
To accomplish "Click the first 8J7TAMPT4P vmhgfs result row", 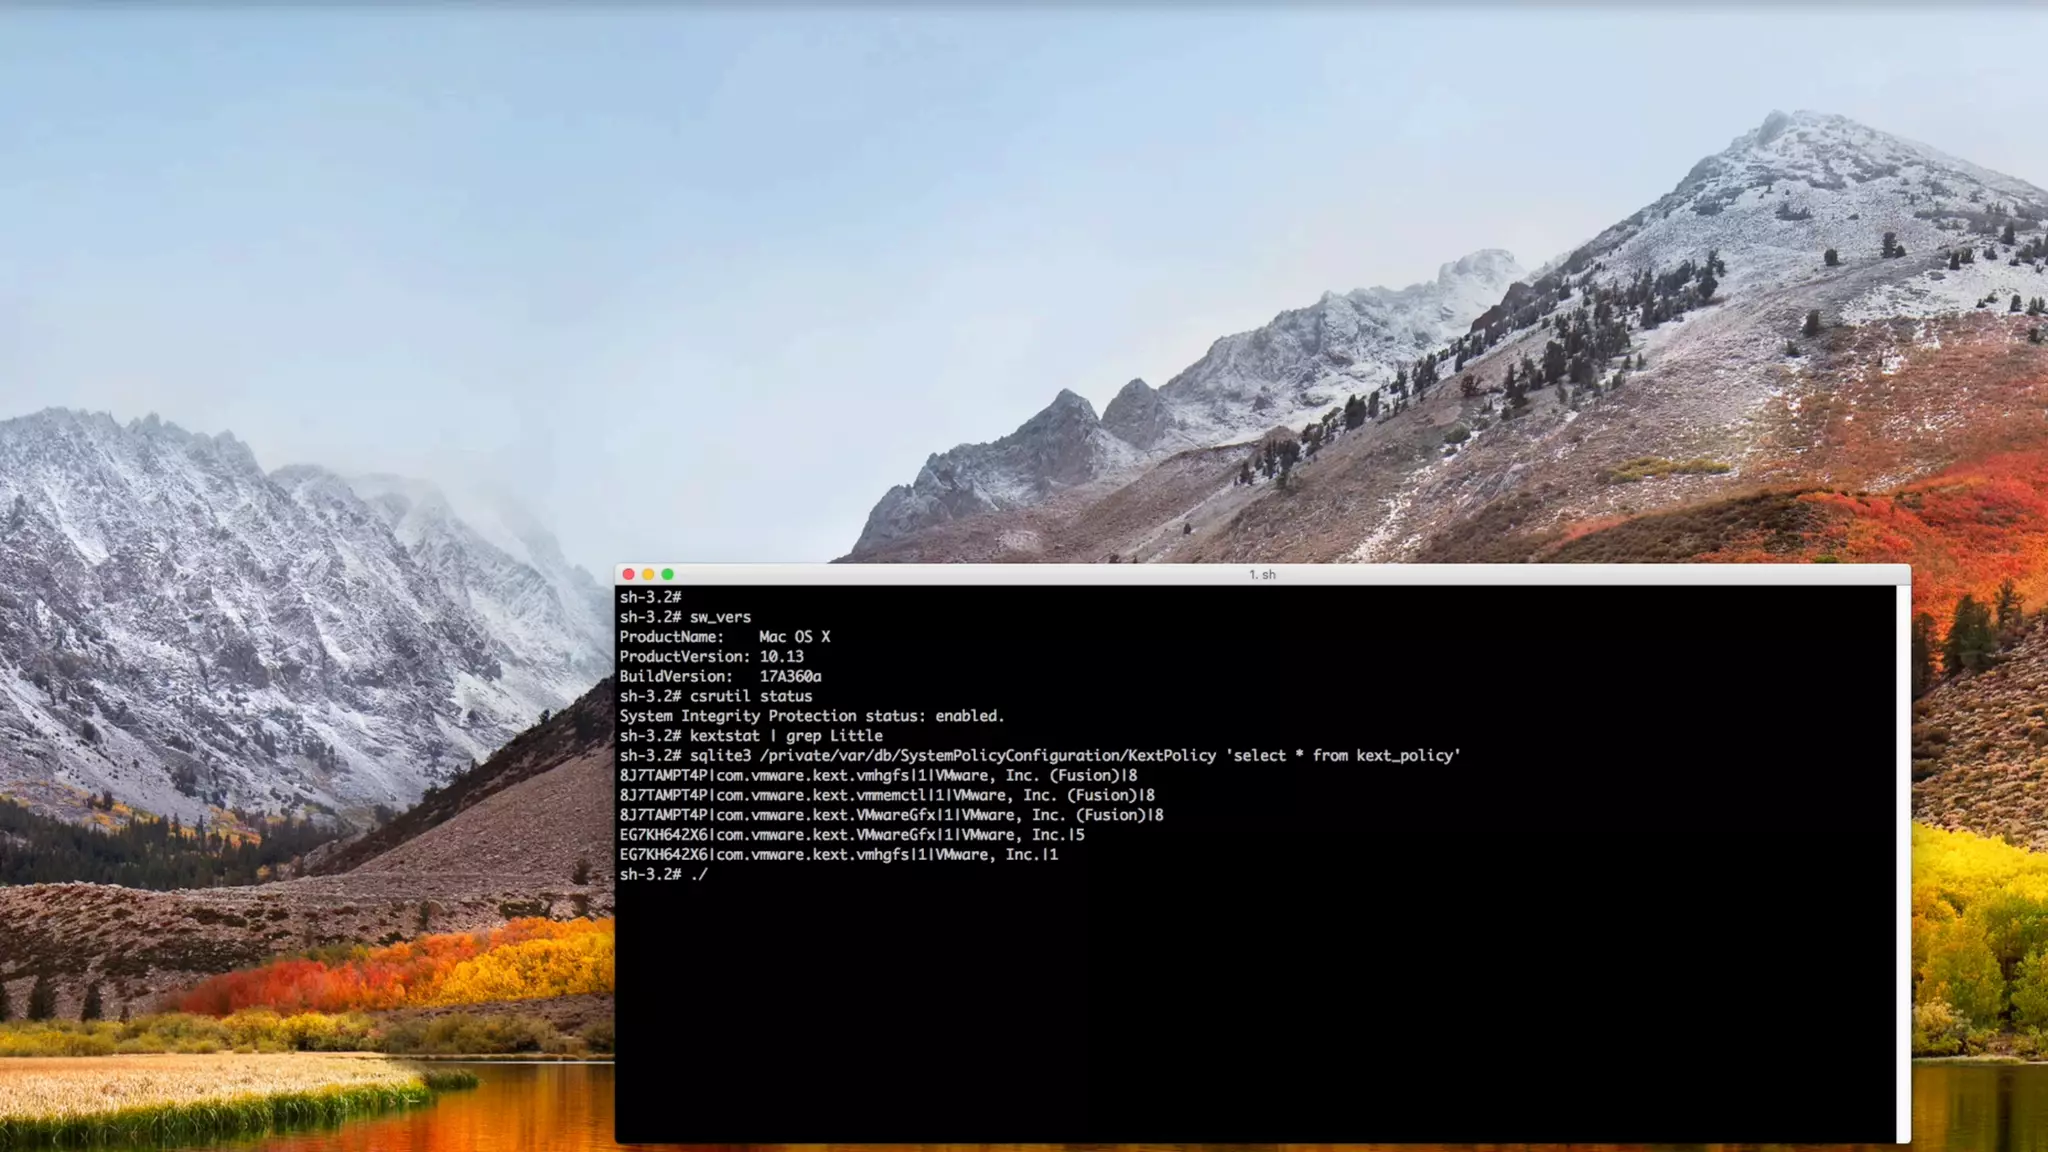I will 878,776.
